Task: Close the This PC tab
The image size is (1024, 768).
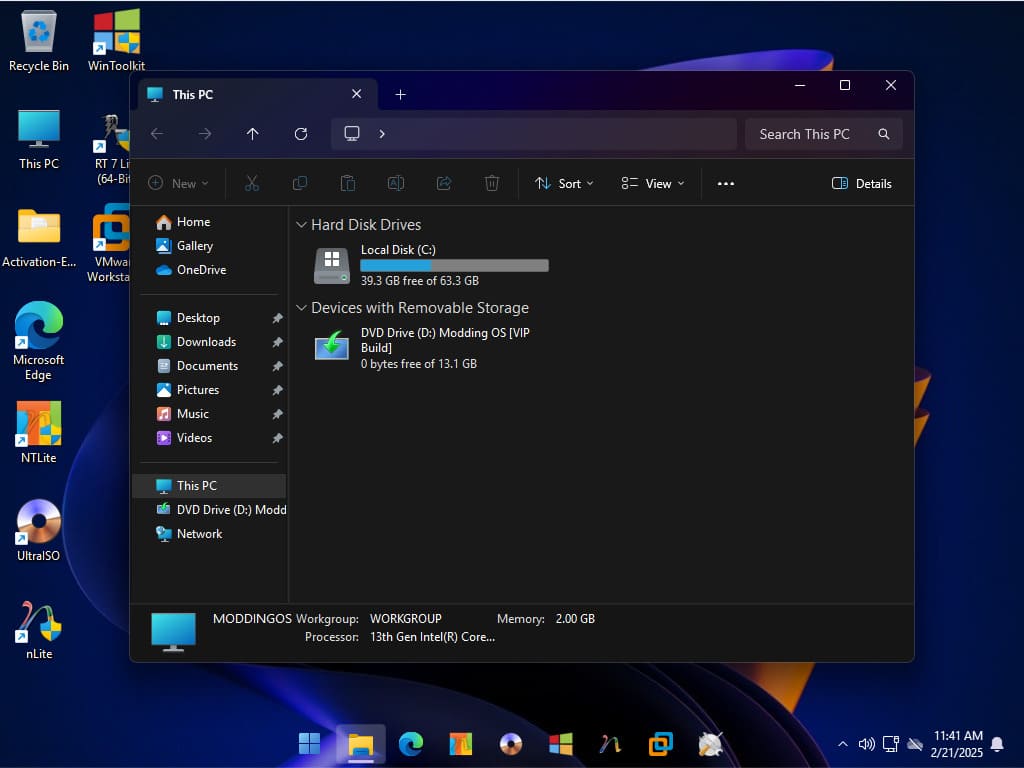Action: [357, 94]
